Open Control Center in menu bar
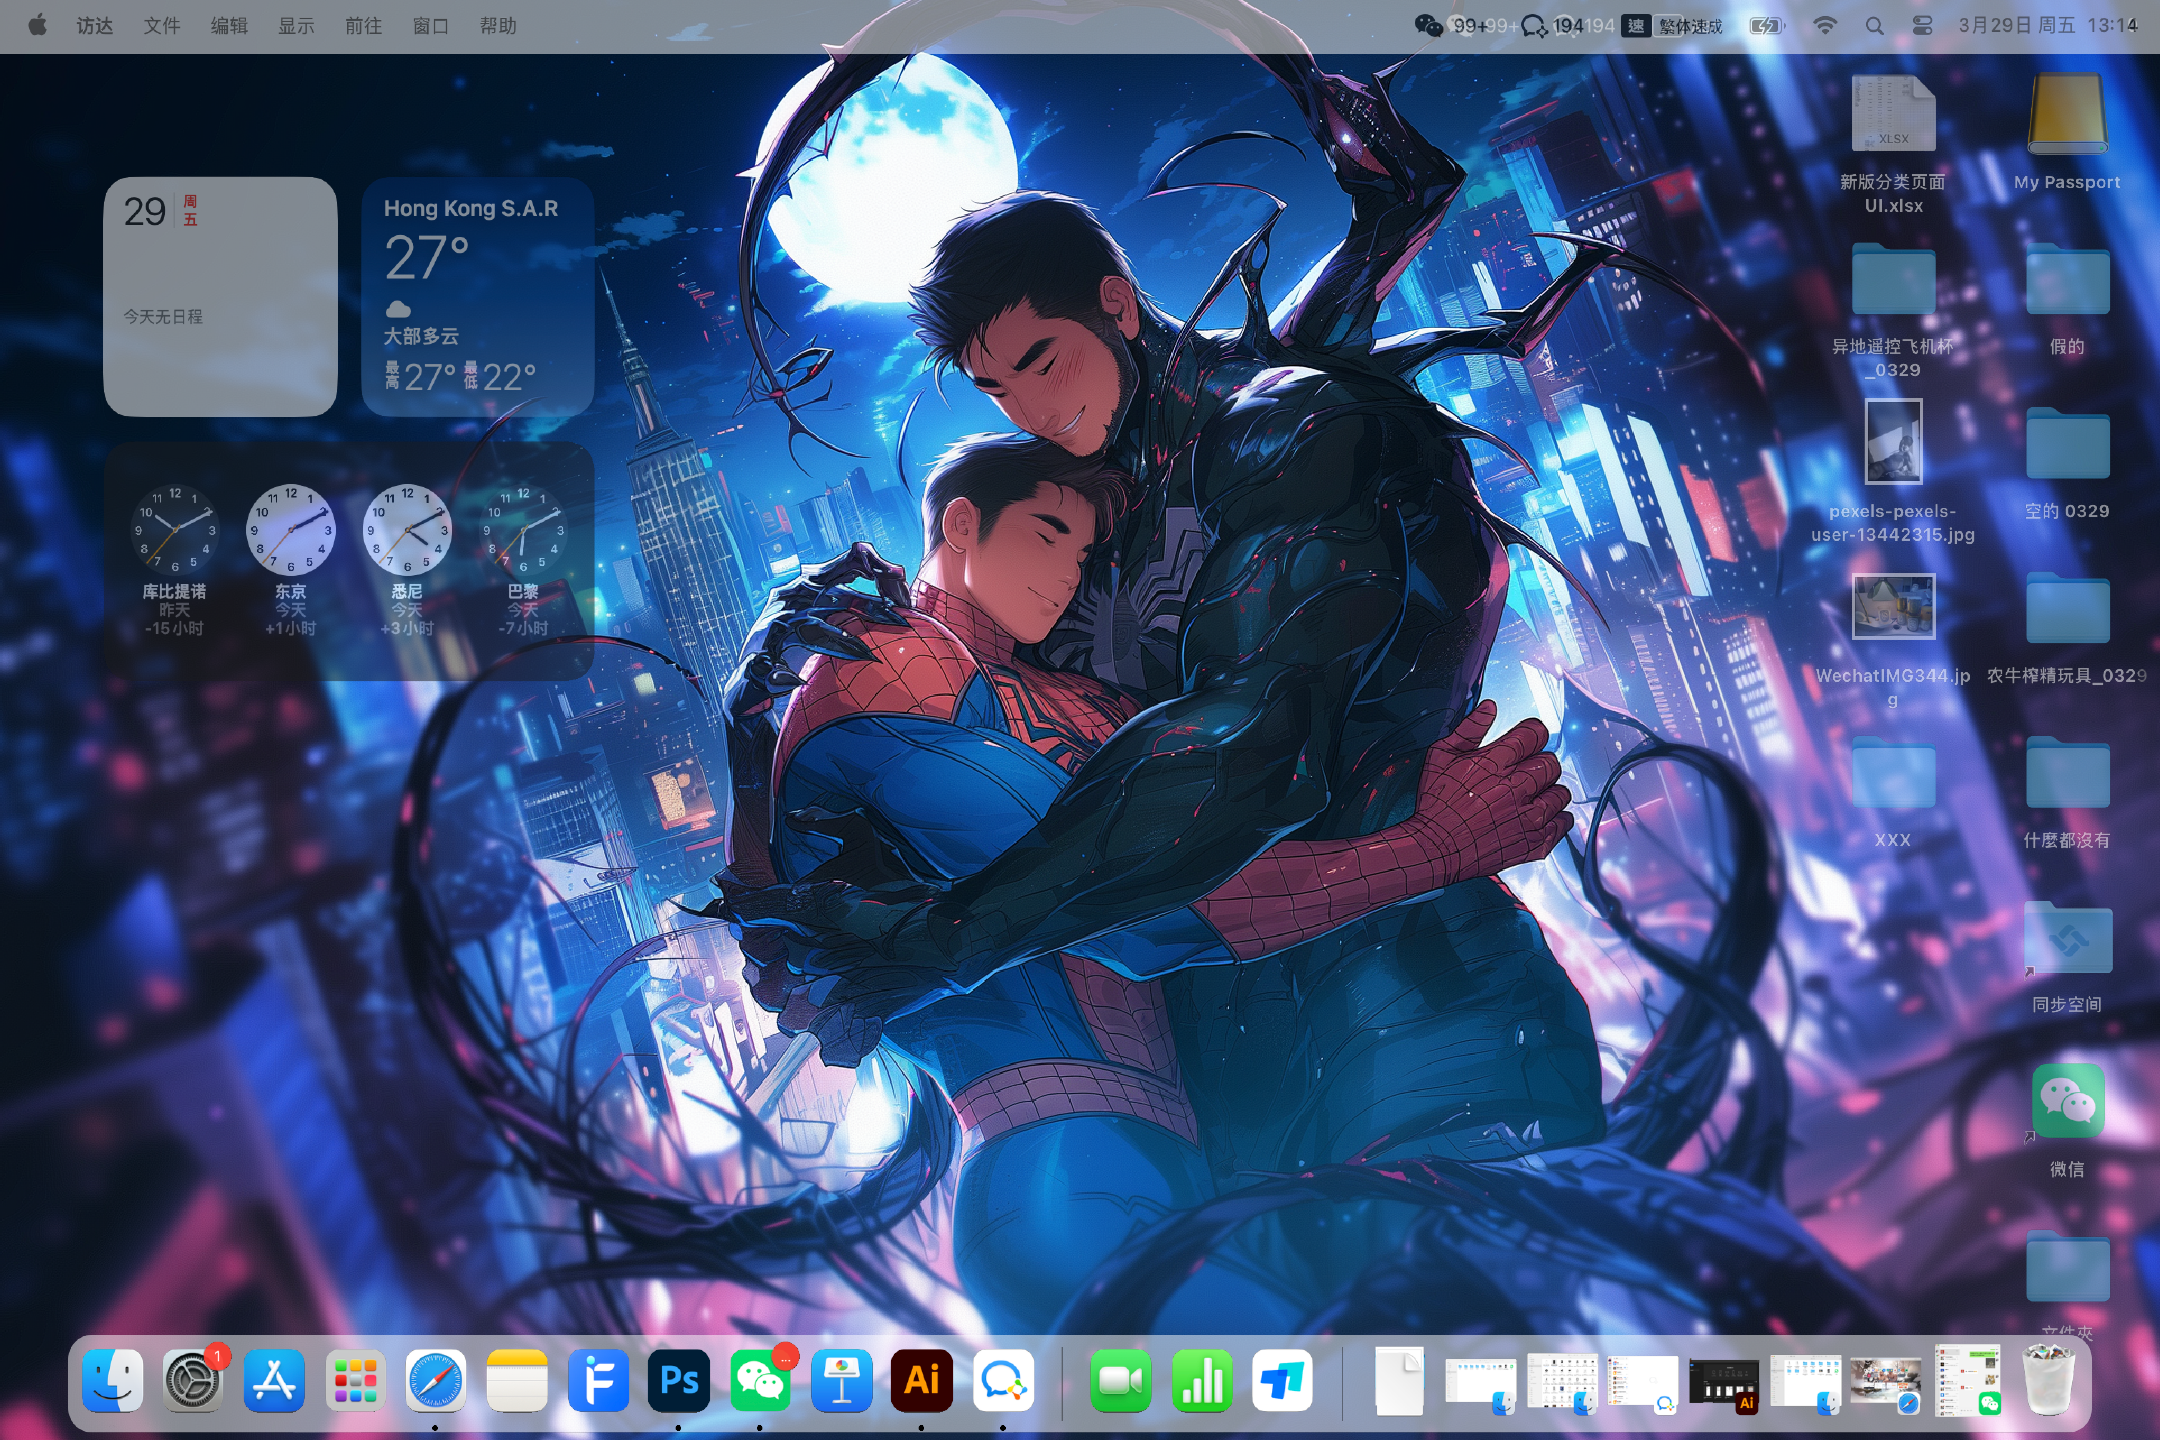 (1922, 26)
